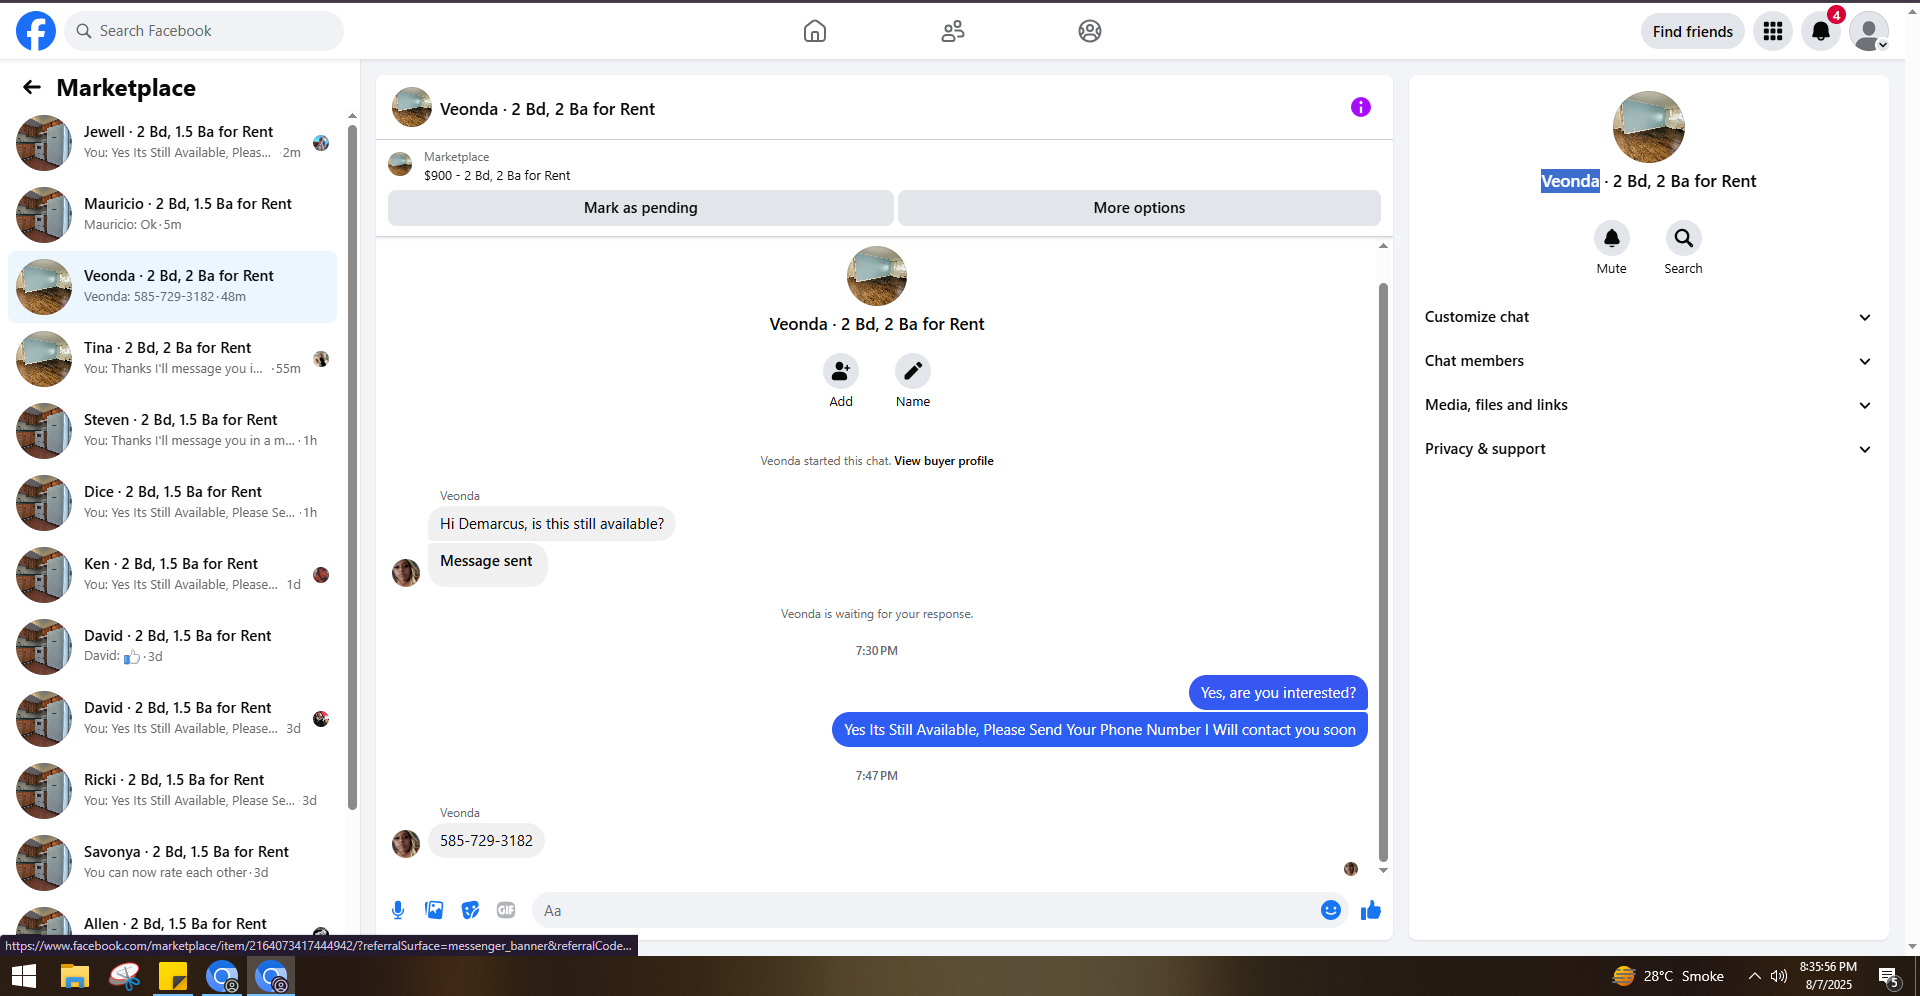Click the 585-729-3182 message bubble
This screenshot has width=1920, height=996.
coord(486,841)
